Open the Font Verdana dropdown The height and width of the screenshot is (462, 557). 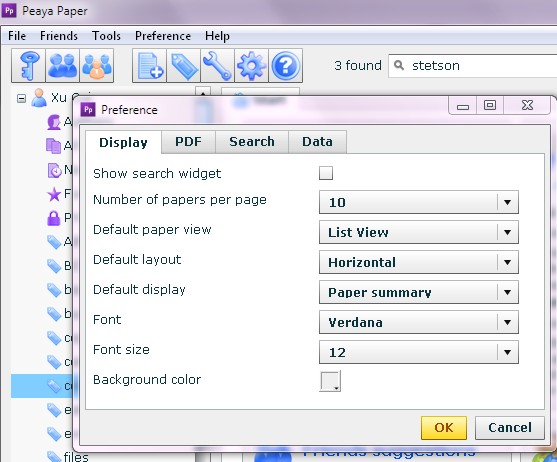[418, 322]
